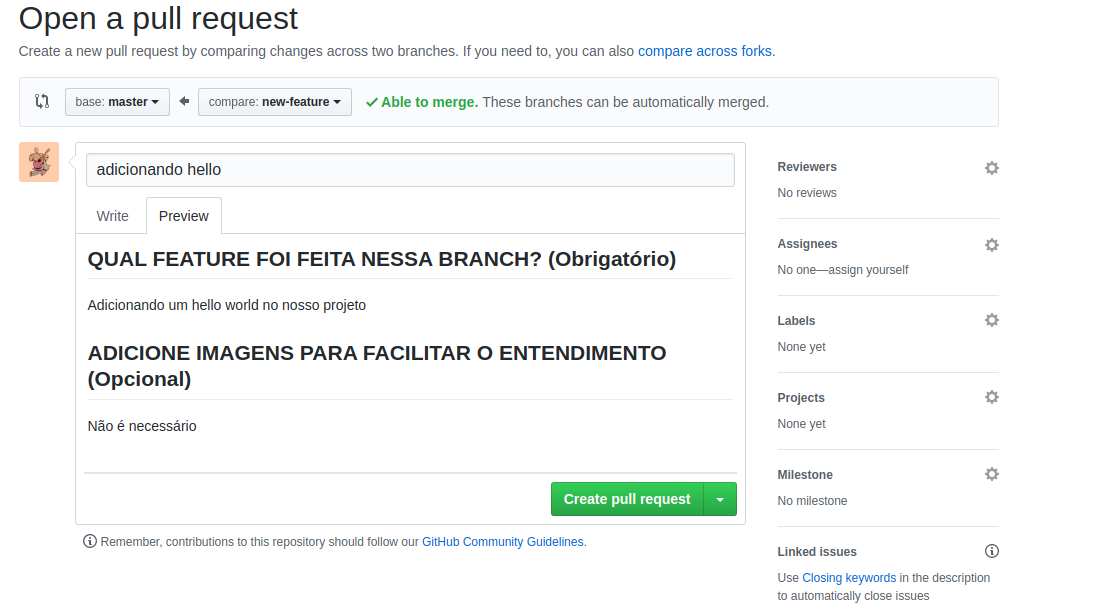Click the info icon next to Remember notice
The width and height of the screenshot is (1106, 614).
click(x=90, y=541)
